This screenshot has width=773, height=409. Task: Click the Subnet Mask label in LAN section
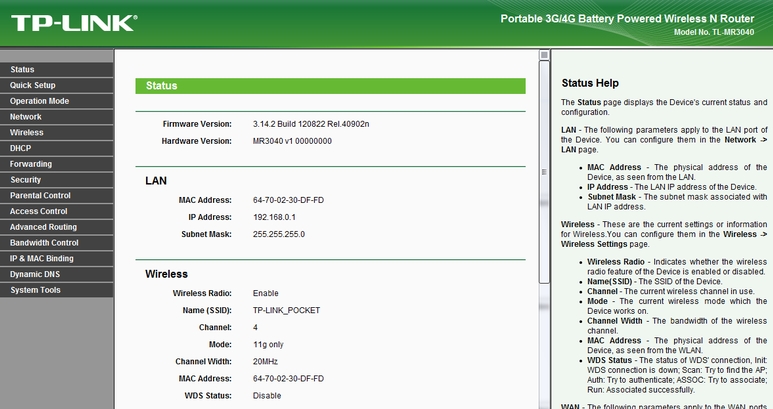pyautogui.click(x=206, y=234)
